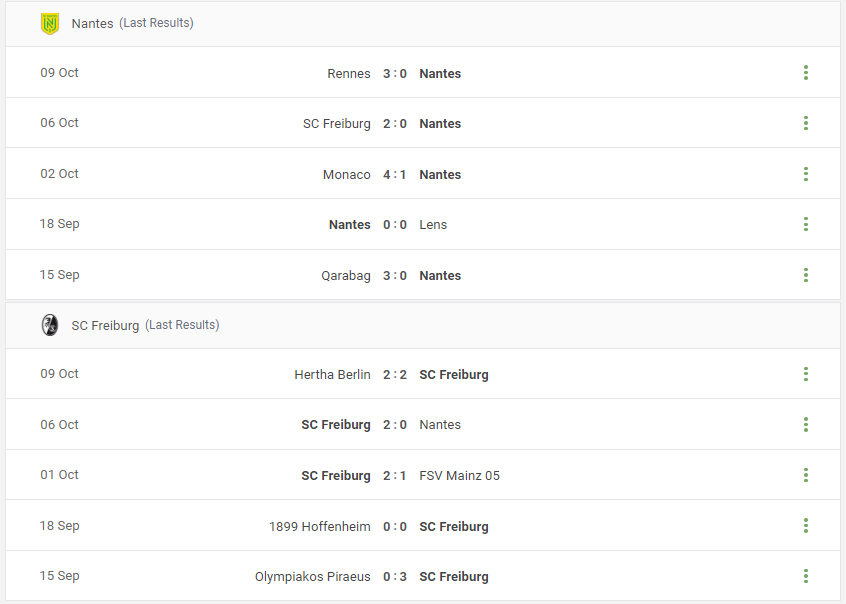Click "(Last Results)" label beside SC Freiburg header

pyautogui.click(x=182, y=324)
